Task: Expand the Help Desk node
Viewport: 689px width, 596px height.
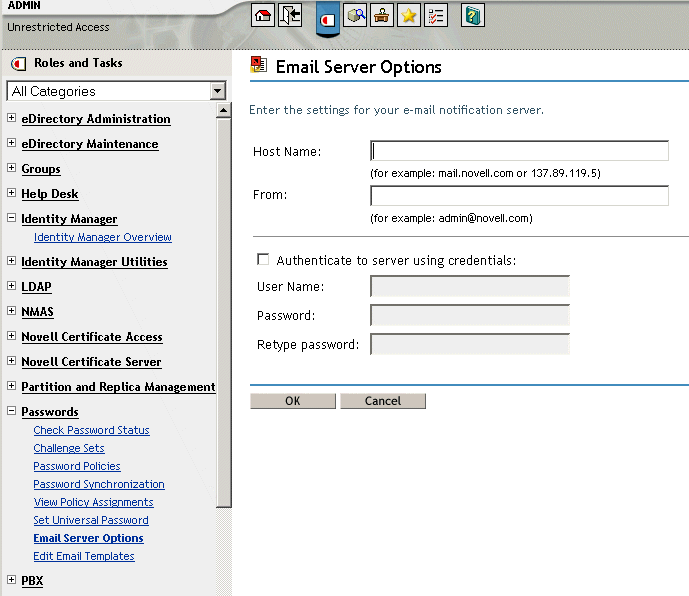Action: (x=11, y=193)
